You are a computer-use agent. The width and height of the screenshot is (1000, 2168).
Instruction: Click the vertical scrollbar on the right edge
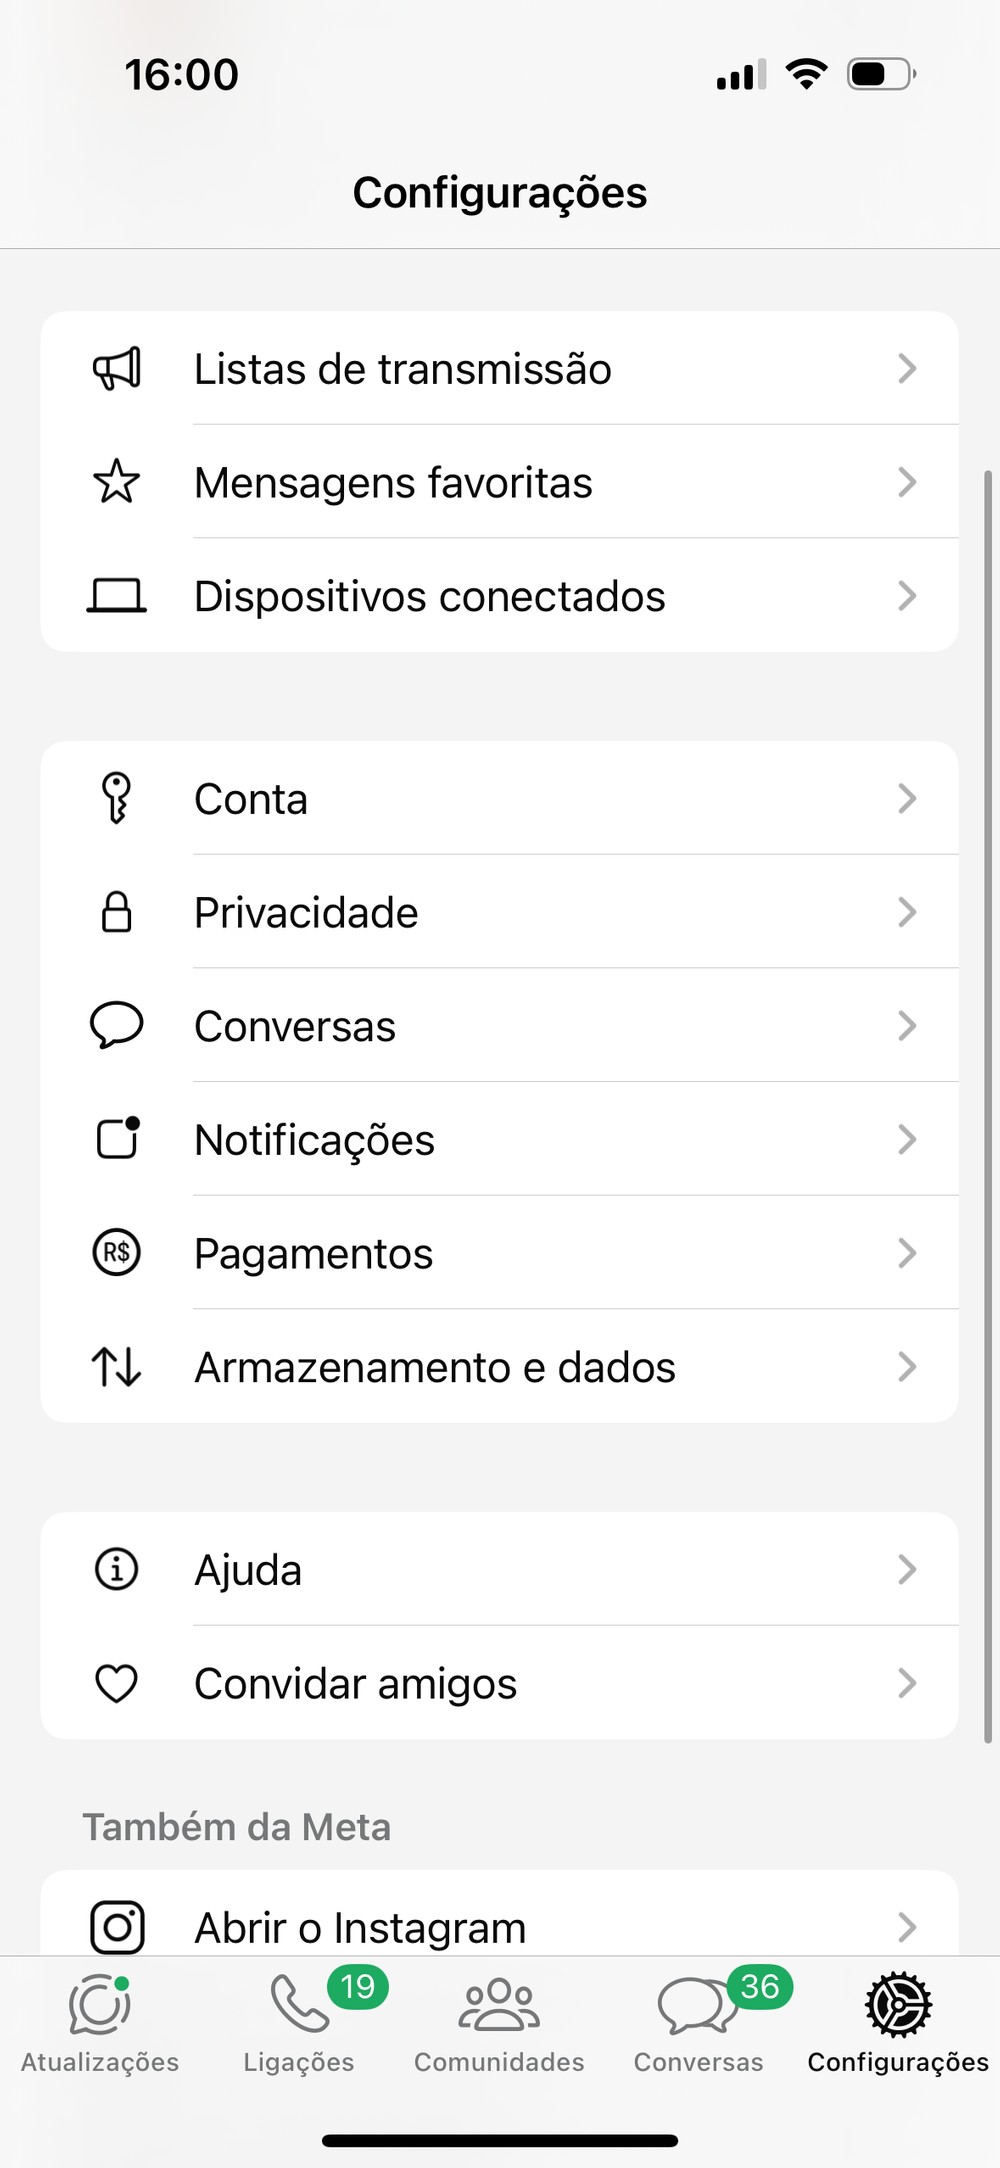[x=988, y=1100]
